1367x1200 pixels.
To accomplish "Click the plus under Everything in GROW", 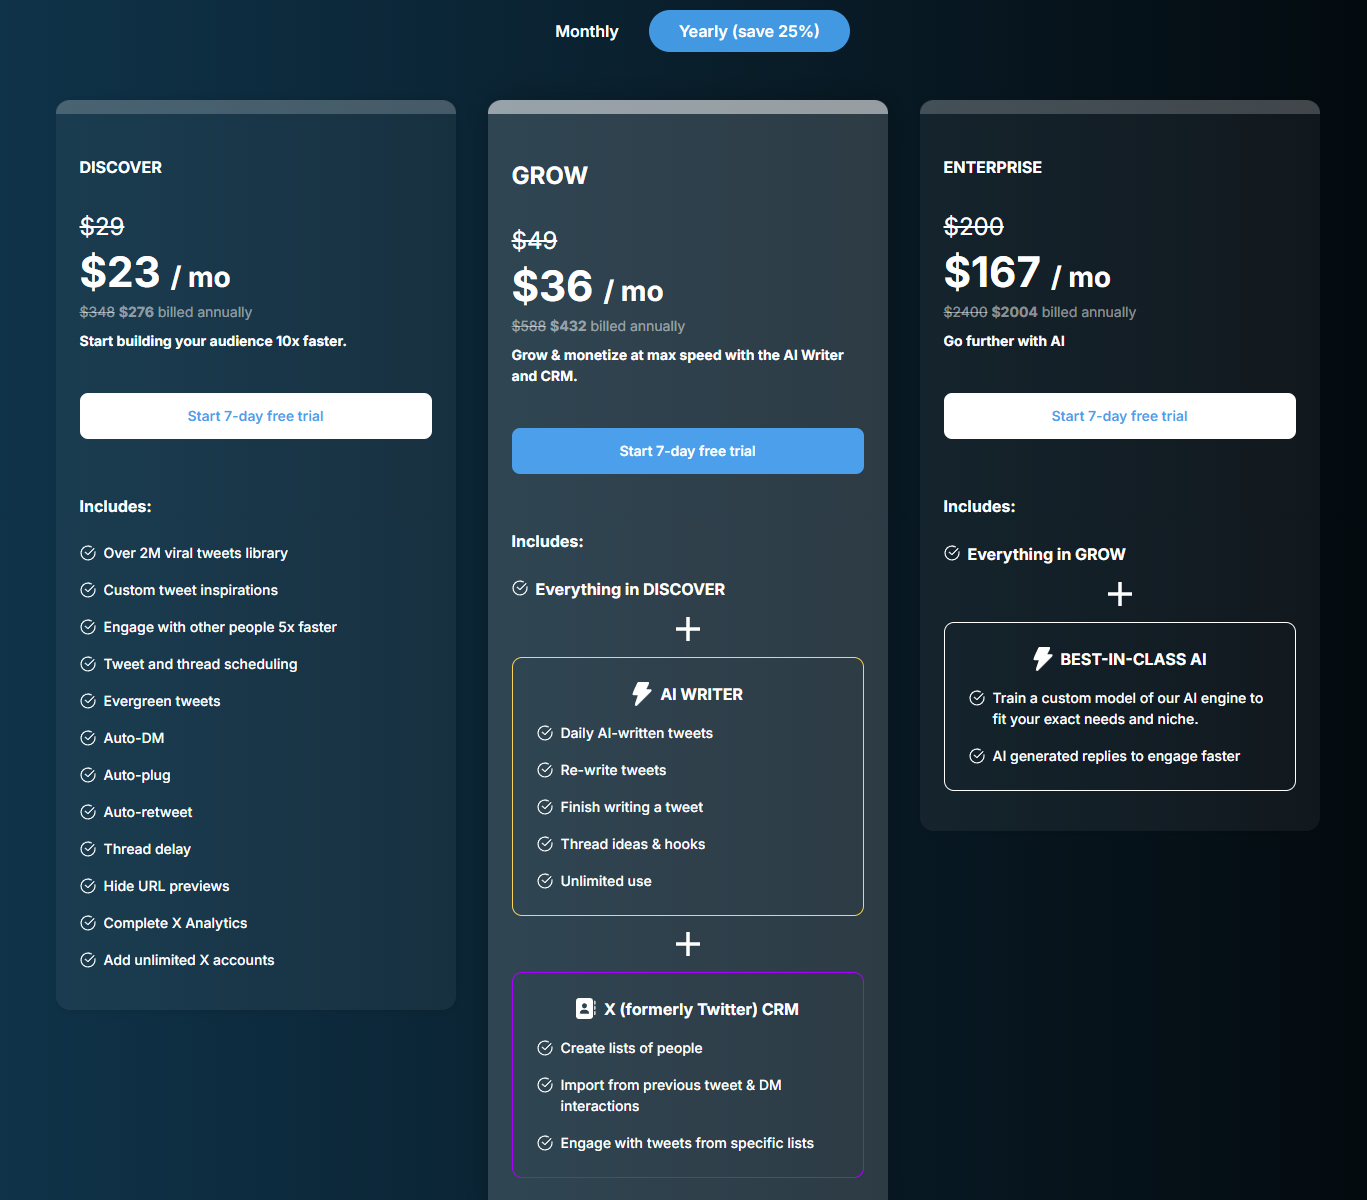I will coord(1119,593).
